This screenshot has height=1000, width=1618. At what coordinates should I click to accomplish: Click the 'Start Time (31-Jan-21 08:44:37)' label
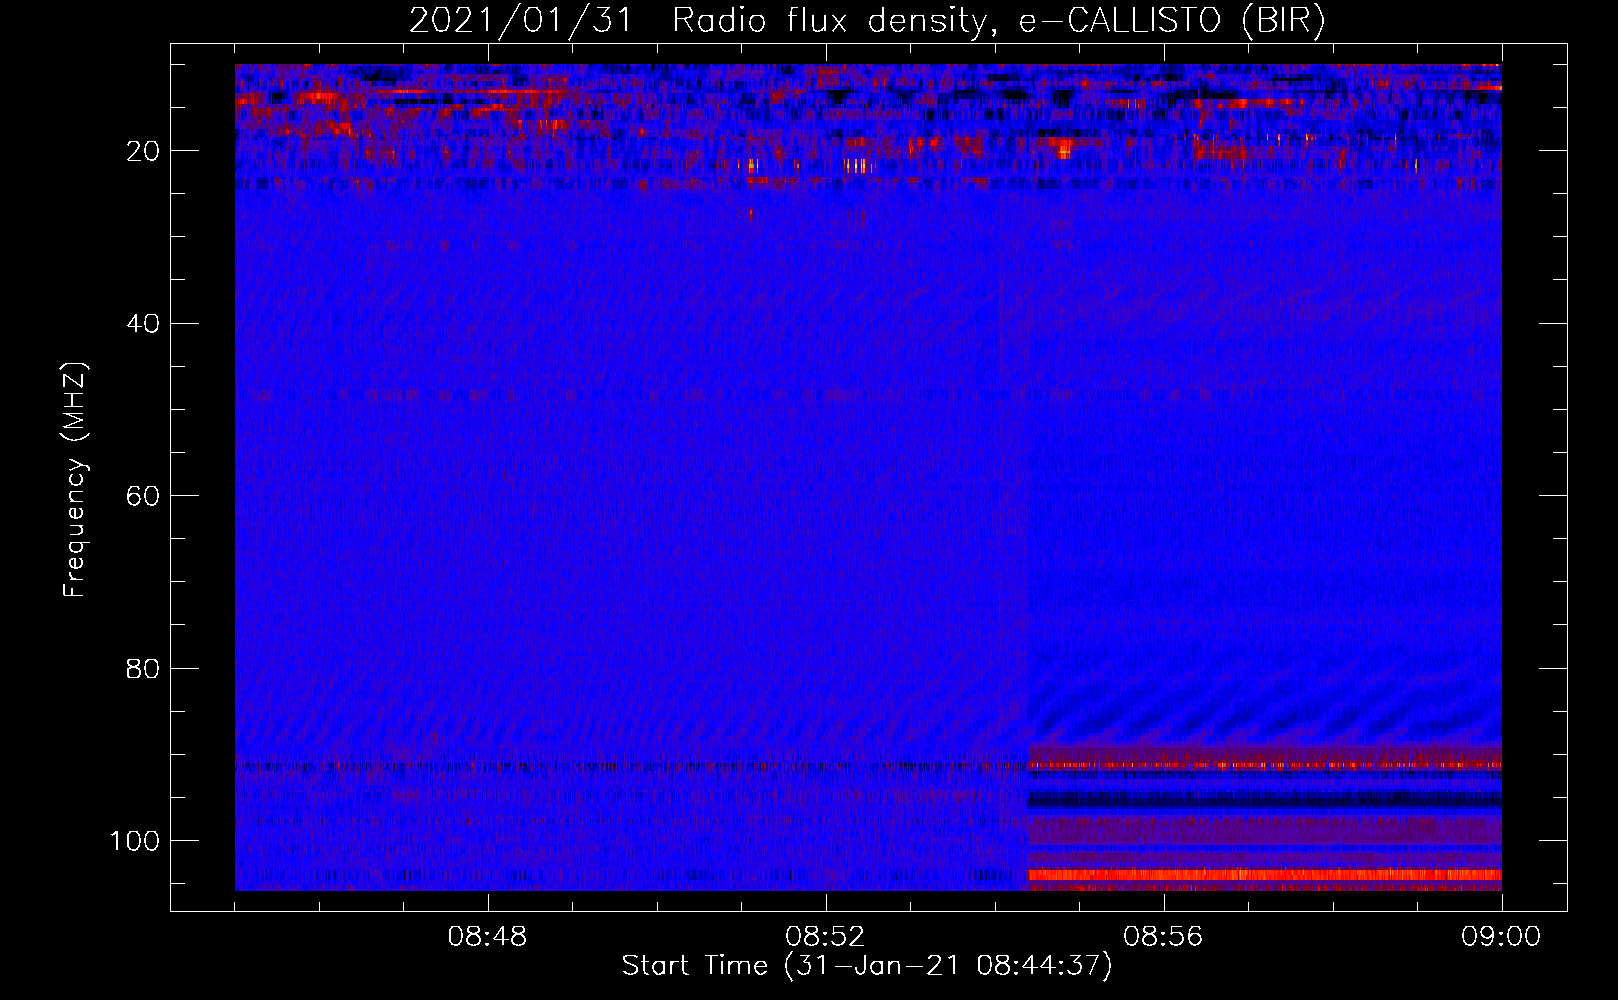tap(867, 966)
